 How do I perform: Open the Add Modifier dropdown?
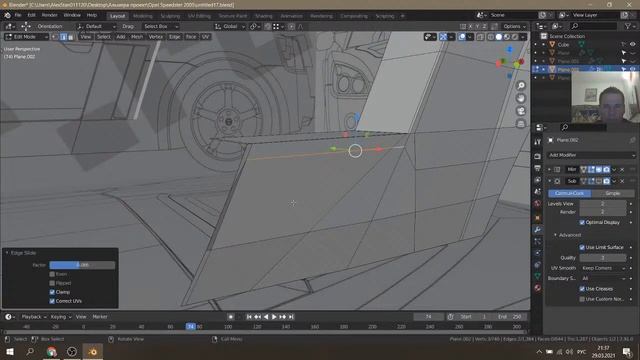click(591, 155)
